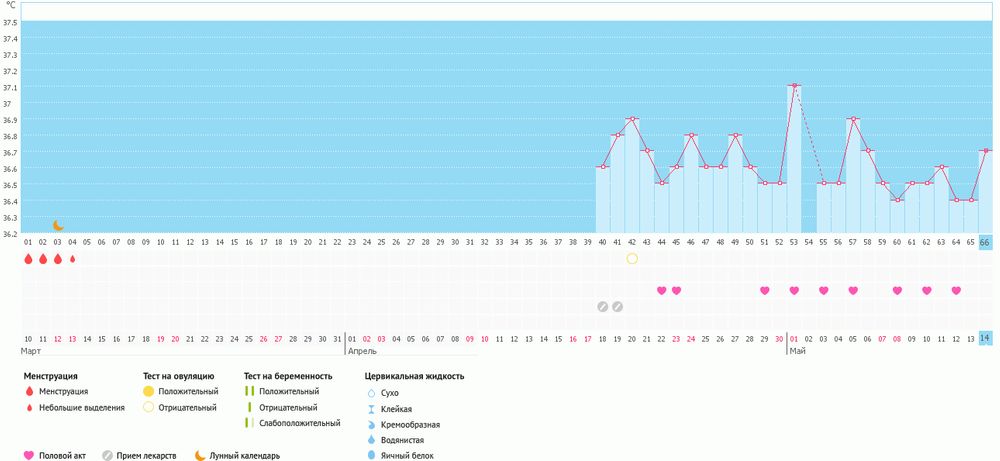
Task: Click the 36.9 temperature point on day 42
Action: (632, 119)
